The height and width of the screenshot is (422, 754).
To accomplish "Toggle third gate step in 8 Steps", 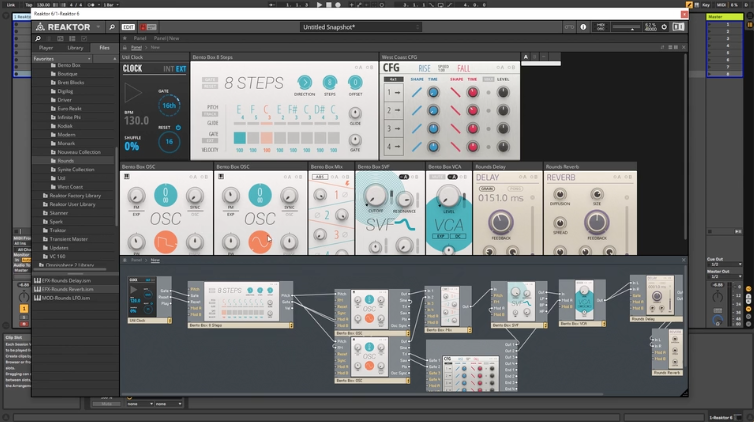I will point(266,138).
